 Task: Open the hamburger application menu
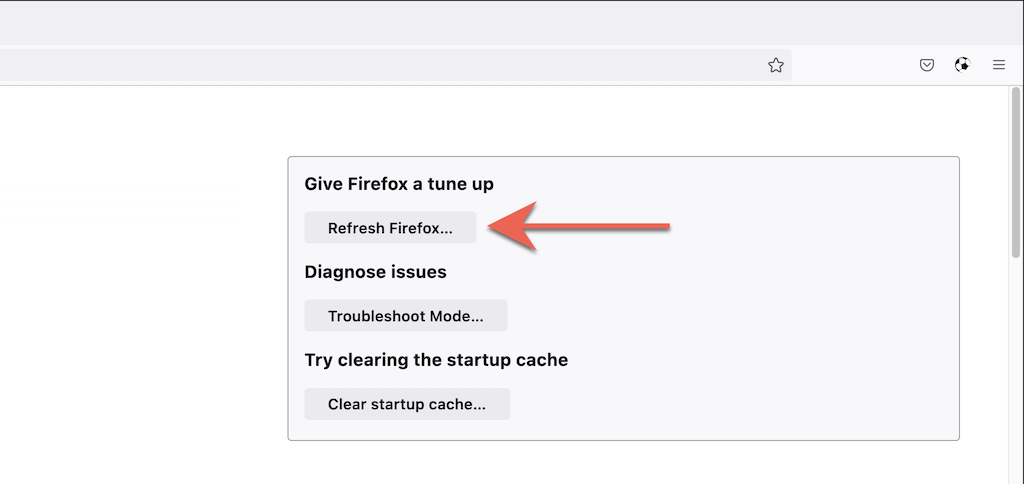click(x=998, y=65)
